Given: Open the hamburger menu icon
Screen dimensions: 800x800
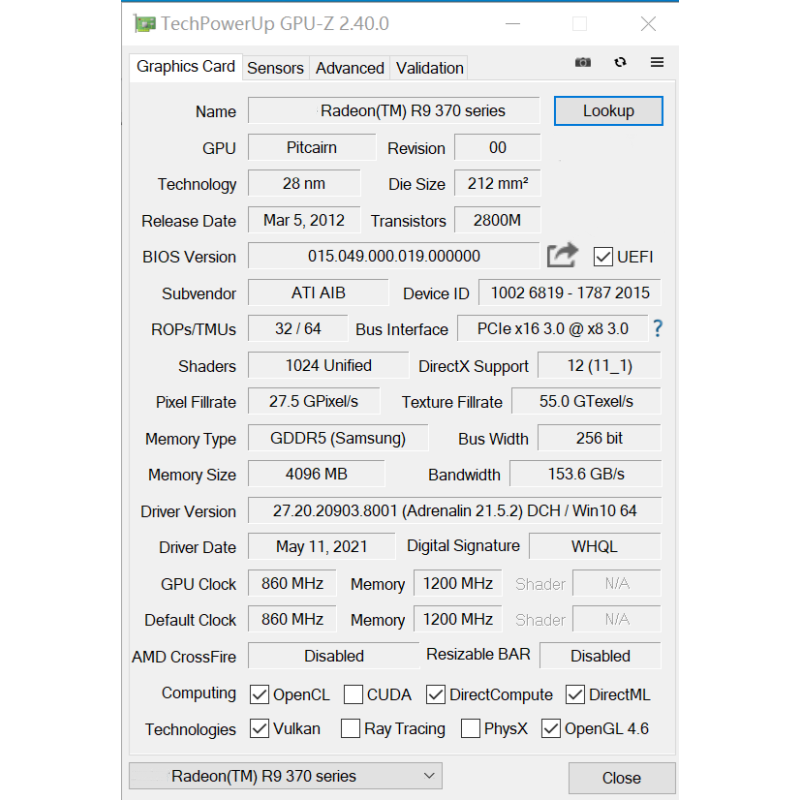Looking at the screenshot, I should 657,62.
